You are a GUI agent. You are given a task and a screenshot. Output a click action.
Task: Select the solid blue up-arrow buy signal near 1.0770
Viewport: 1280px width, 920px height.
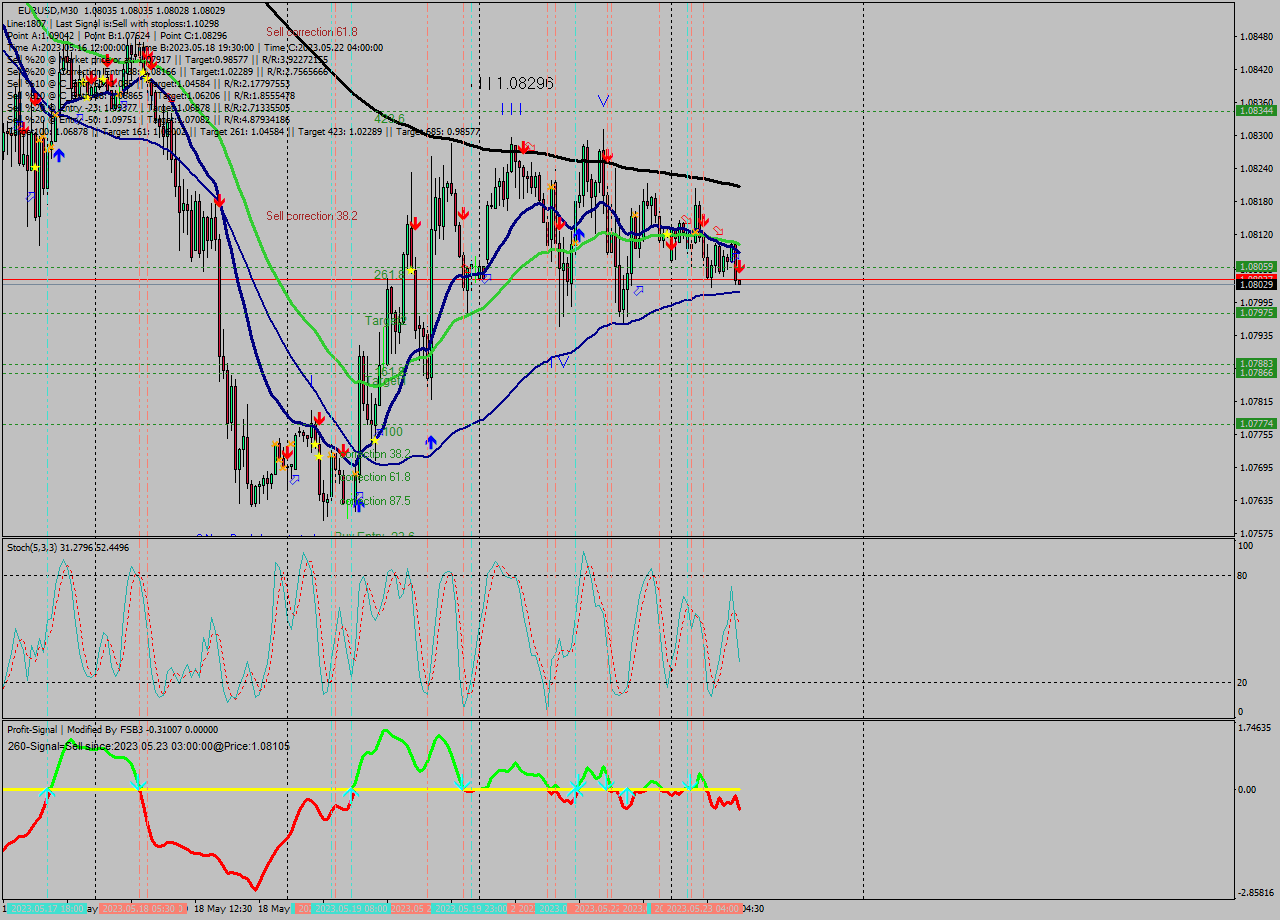tap(431, 442)
